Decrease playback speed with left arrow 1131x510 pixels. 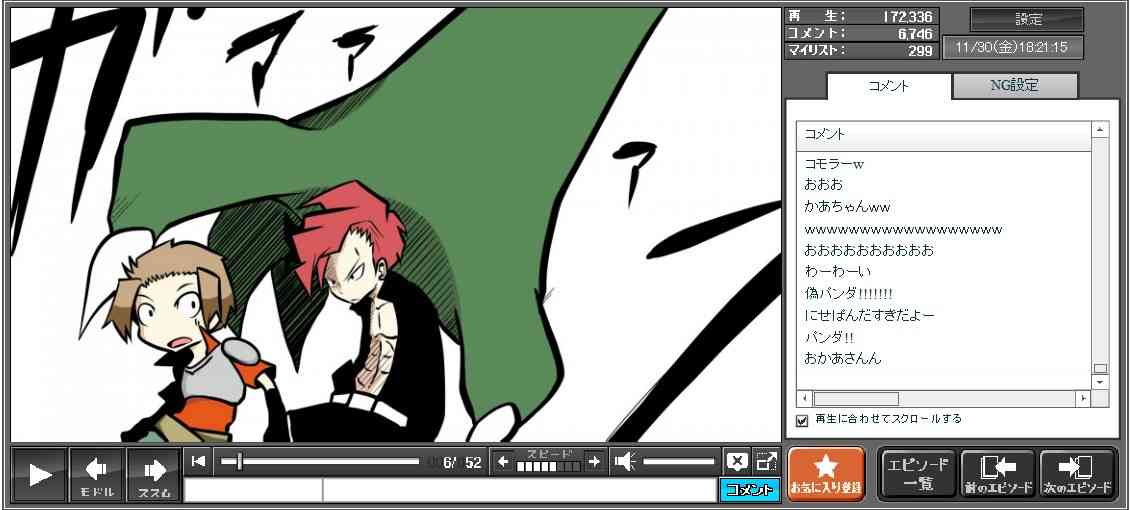(x=504, y=461)
